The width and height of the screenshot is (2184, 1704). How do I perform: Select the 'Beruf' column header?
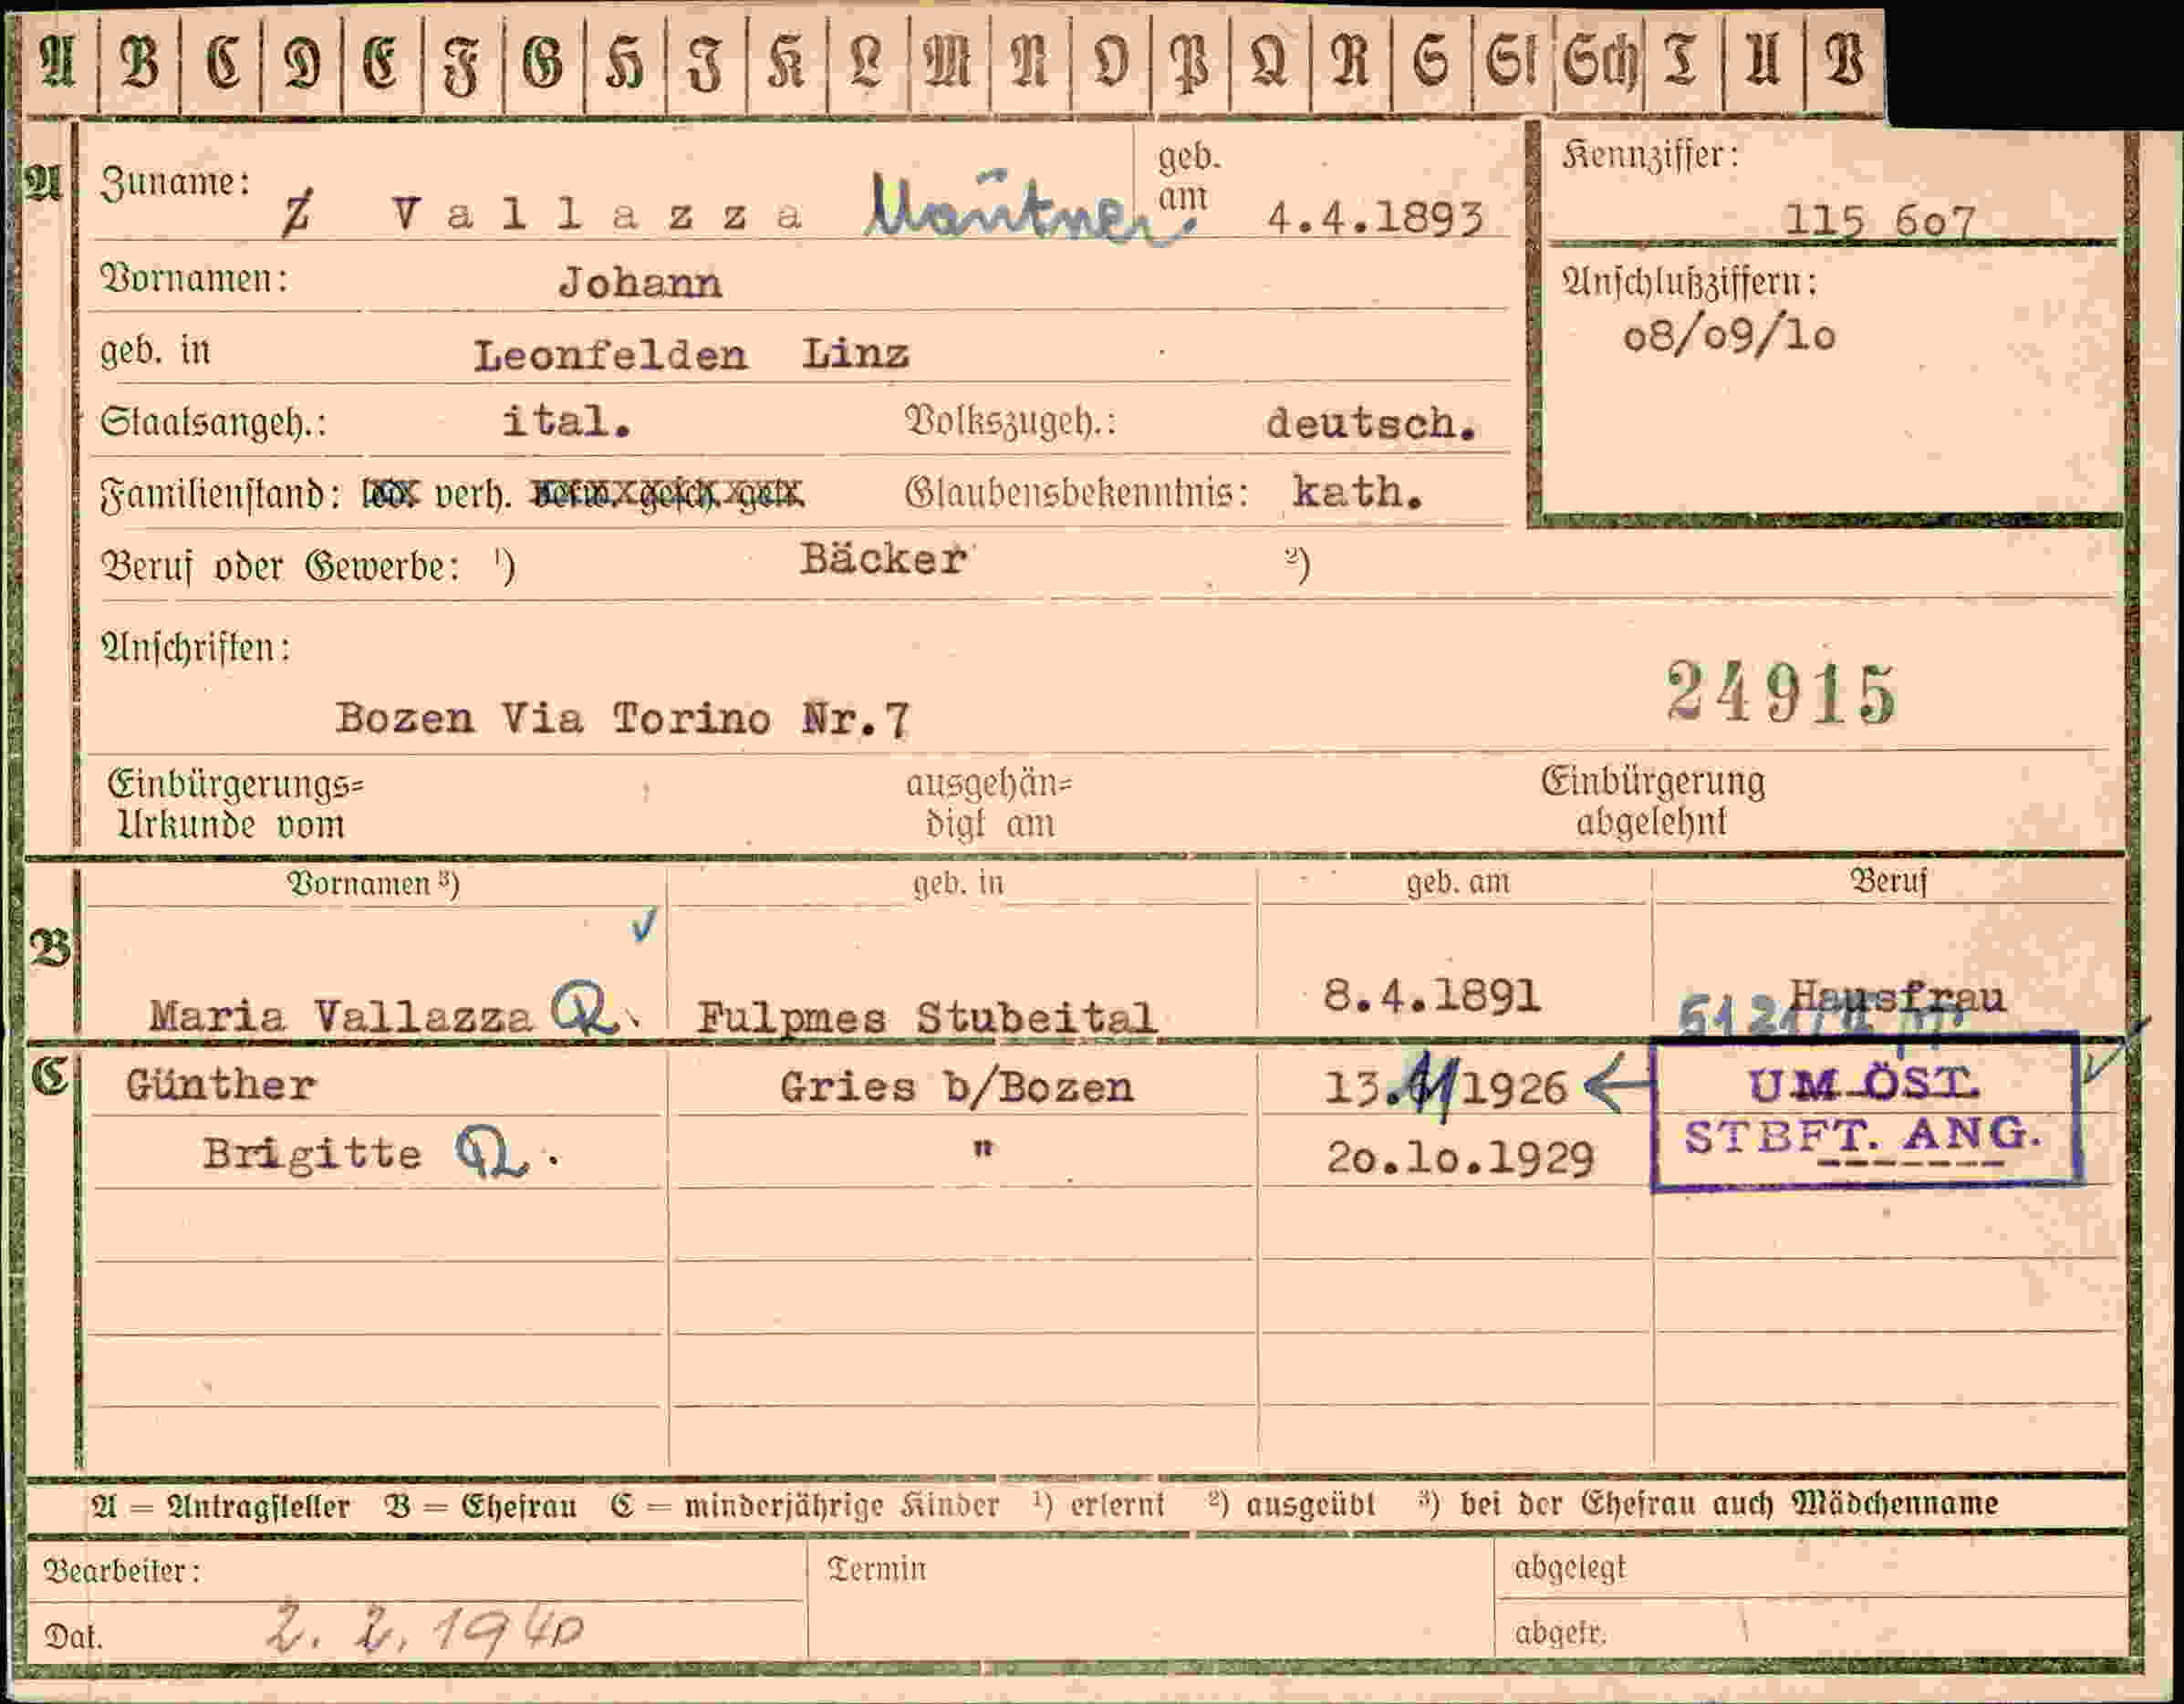click(x=1888, y=882)
